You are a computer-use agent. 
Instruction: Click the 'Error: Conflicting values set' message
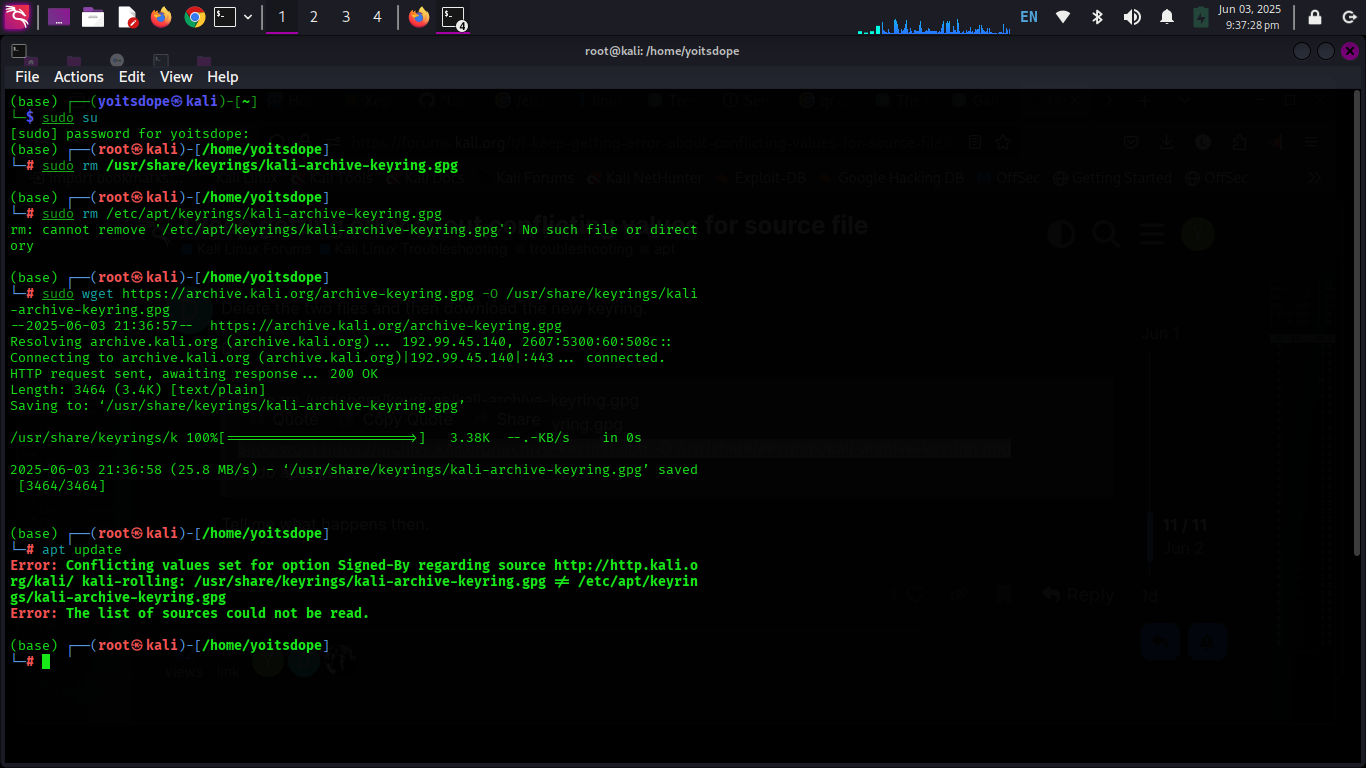tap(354, 581)
